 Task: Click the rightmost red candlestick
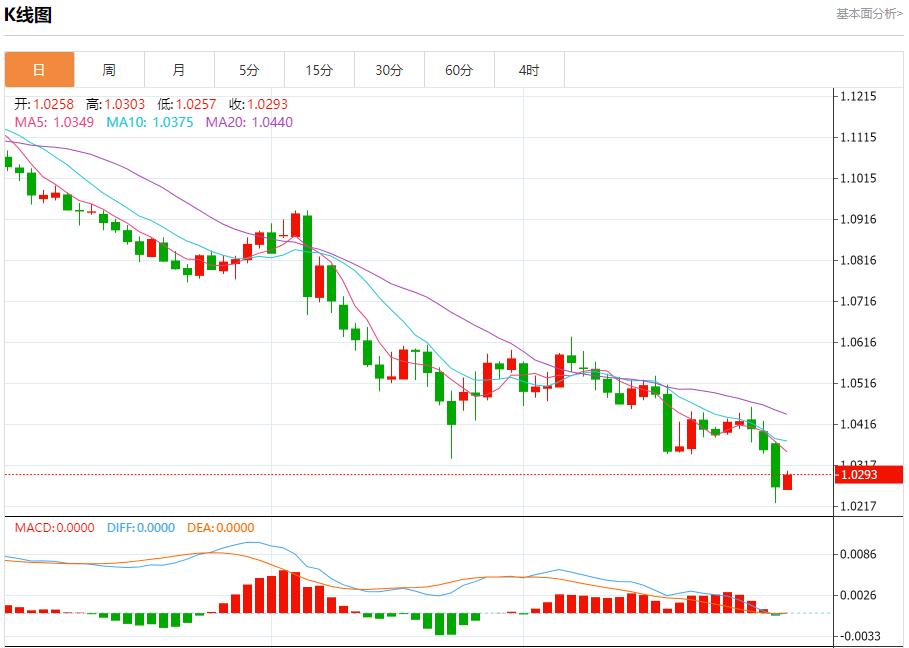(x=787, y=482)
